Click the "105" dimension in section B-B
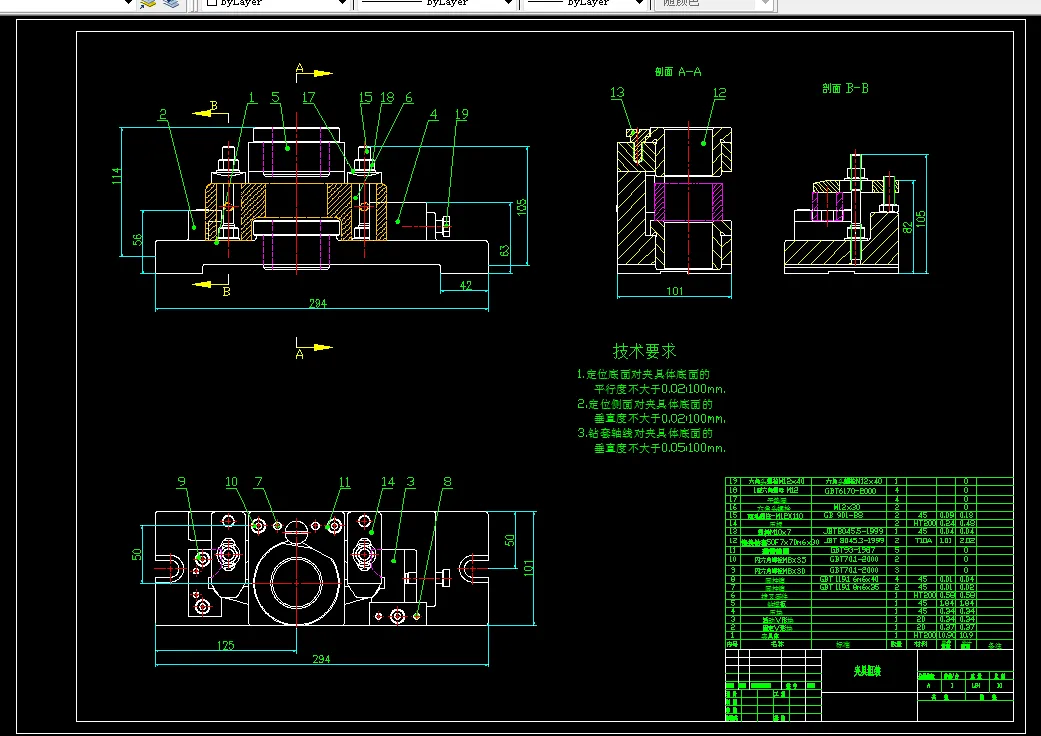Image resolution: width=1041 pixels, height=736 pixels. tap(920, 219)
